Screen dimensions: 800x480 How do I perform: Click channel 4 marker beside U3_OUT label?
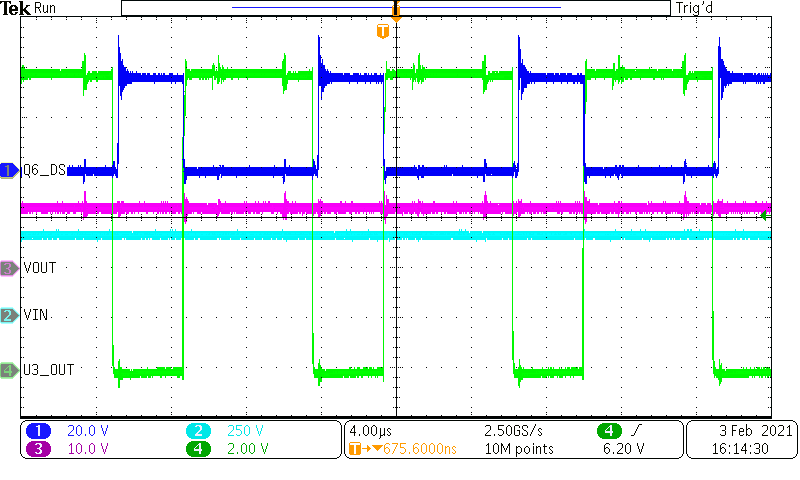(x=9, y=370)
